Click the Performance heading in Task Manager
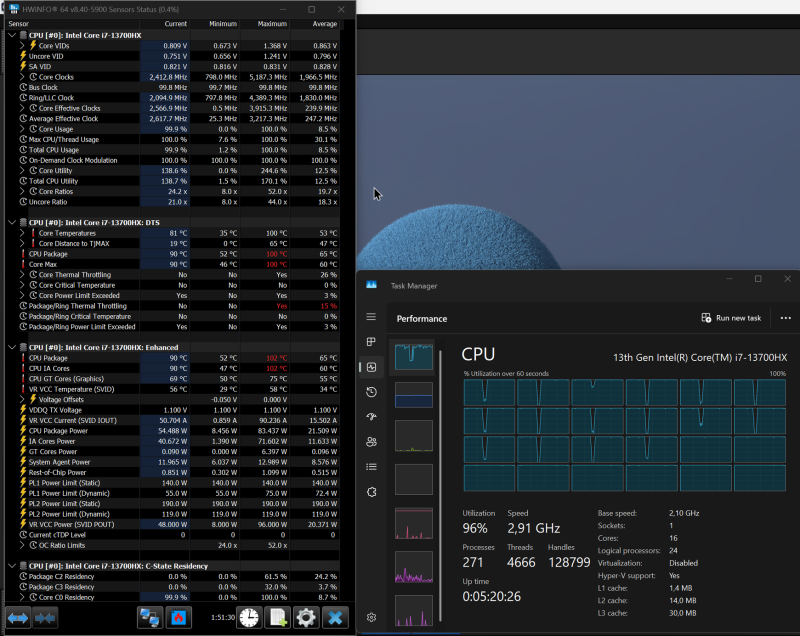Viewport: 800px width, 636px height. pos(421,319)
